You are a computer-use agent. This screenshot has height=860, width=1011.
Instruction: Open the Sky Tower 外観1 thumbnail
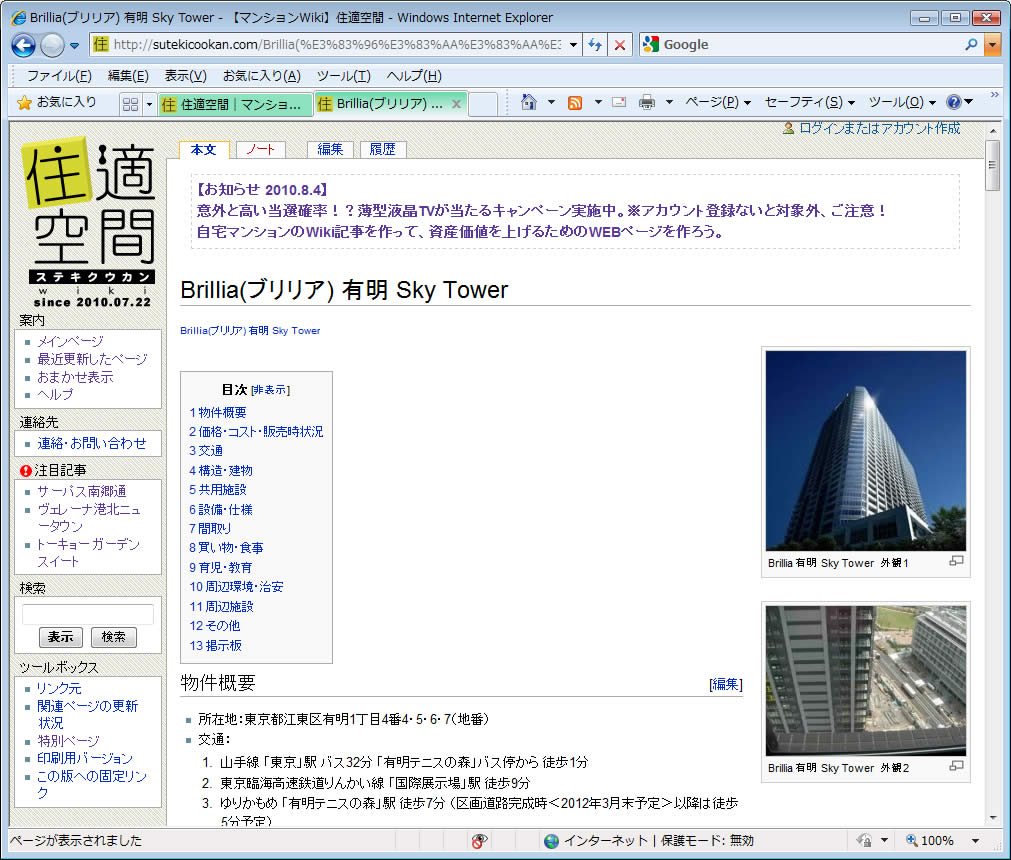pyautogui.click(x=865, y=450)
